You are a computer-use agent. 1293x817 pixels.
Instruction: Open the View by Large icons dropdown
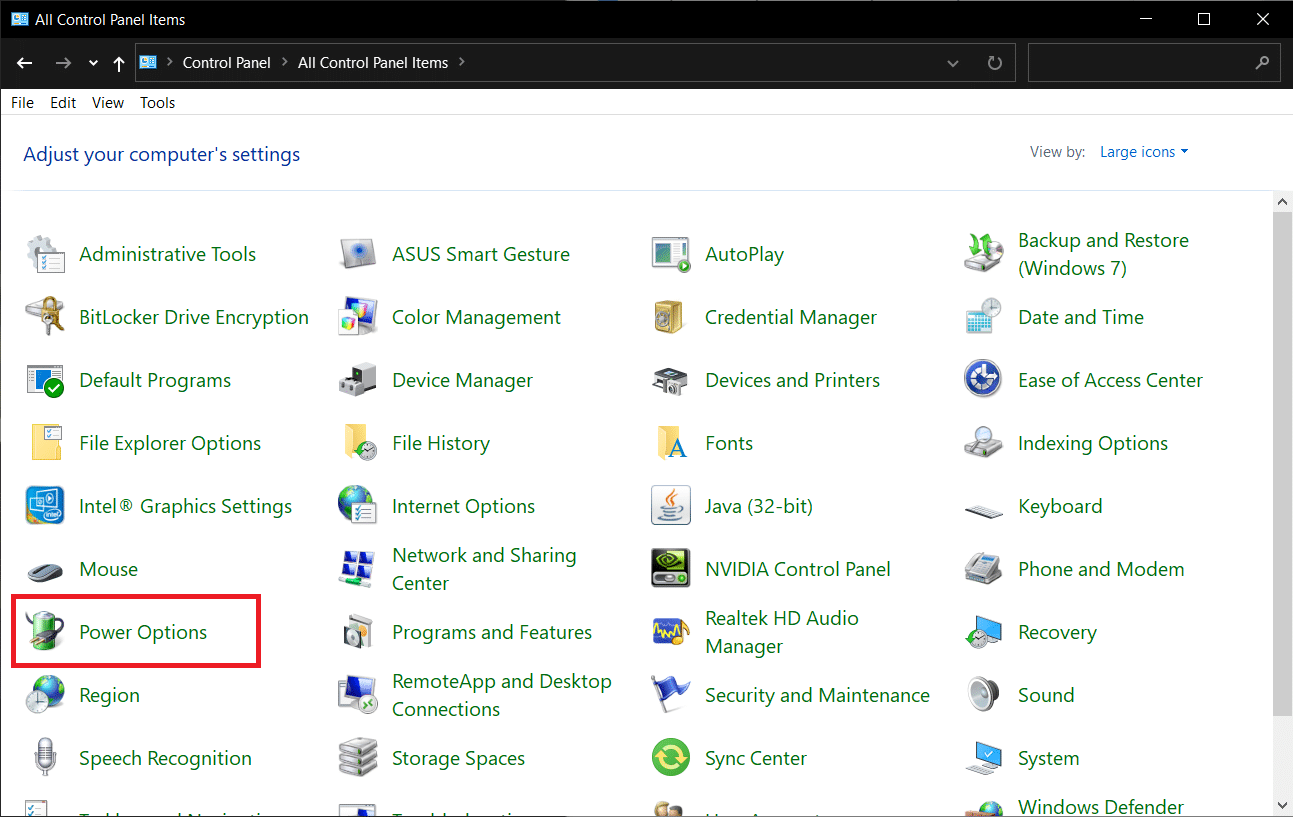click(x=1144, y=152)
